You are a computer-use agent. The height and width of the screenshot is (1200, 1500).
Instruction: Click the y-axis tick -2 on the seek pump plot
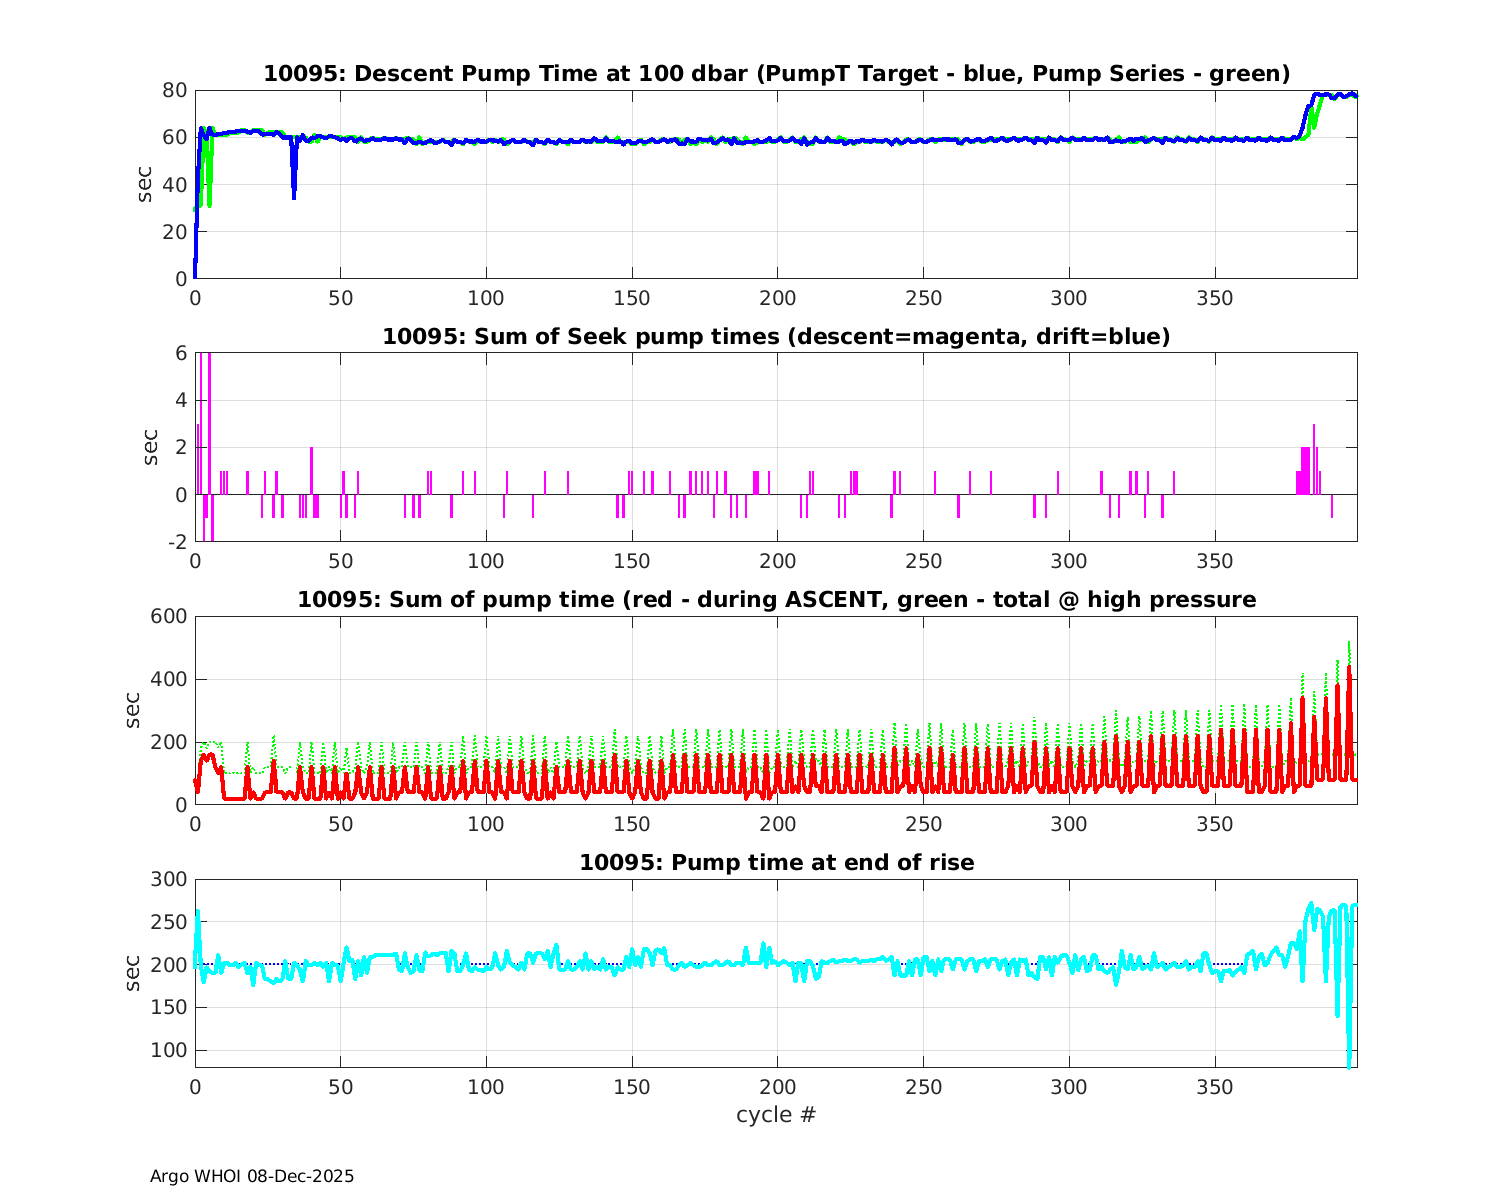[175, 542]
